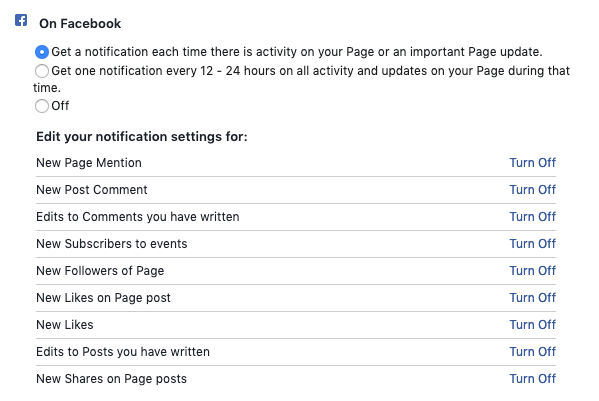
Task: Turn off New Page Mention notifications
Action: point(533,163)
